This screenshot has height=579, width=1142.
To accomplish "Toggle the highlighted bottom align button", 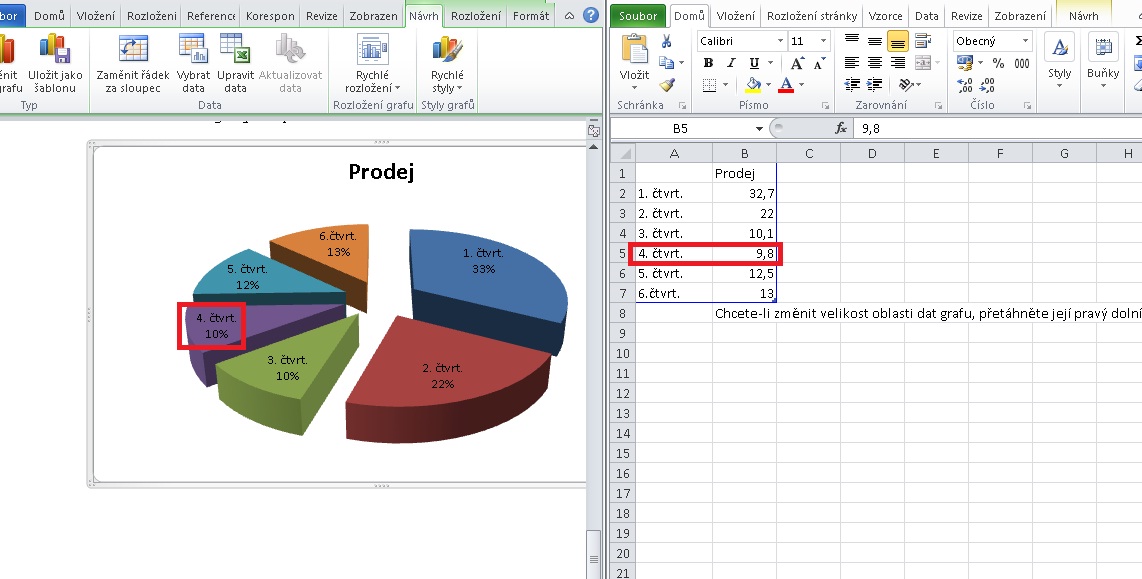I will (x=898, y=42).
